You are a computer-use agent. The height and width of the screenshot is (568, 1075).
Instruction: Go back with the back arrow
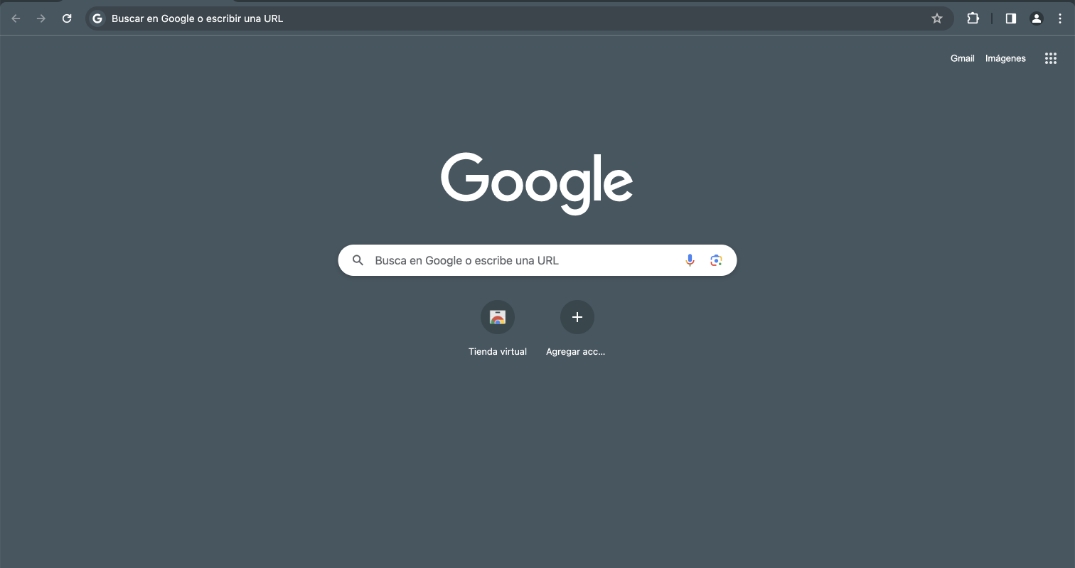(16, 19)
